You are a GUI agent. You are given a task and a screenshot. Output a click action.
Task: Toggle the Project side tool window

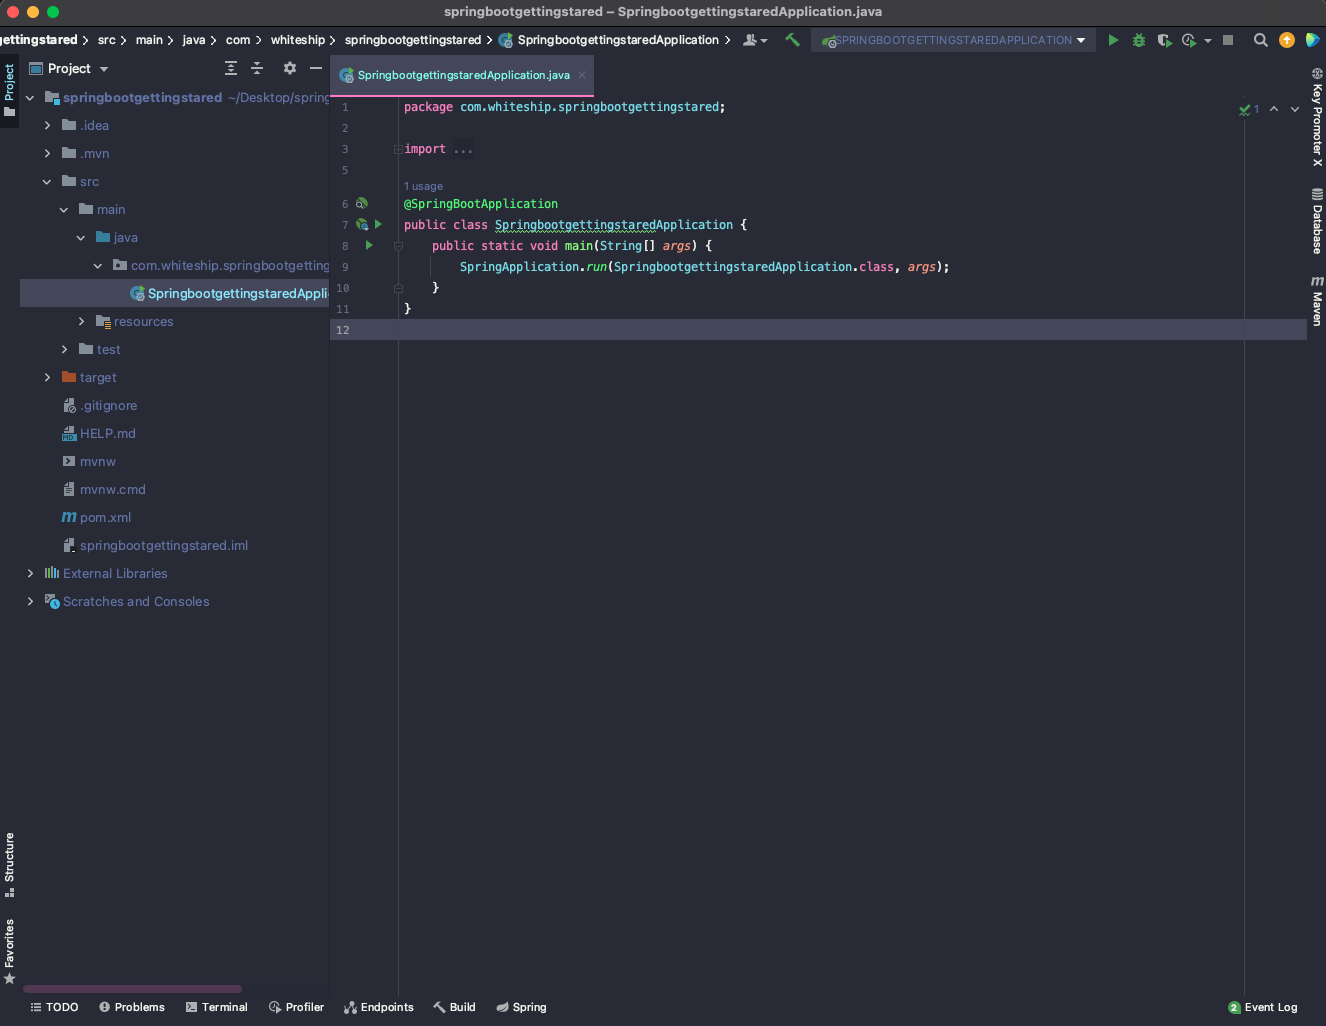[9, 90]
